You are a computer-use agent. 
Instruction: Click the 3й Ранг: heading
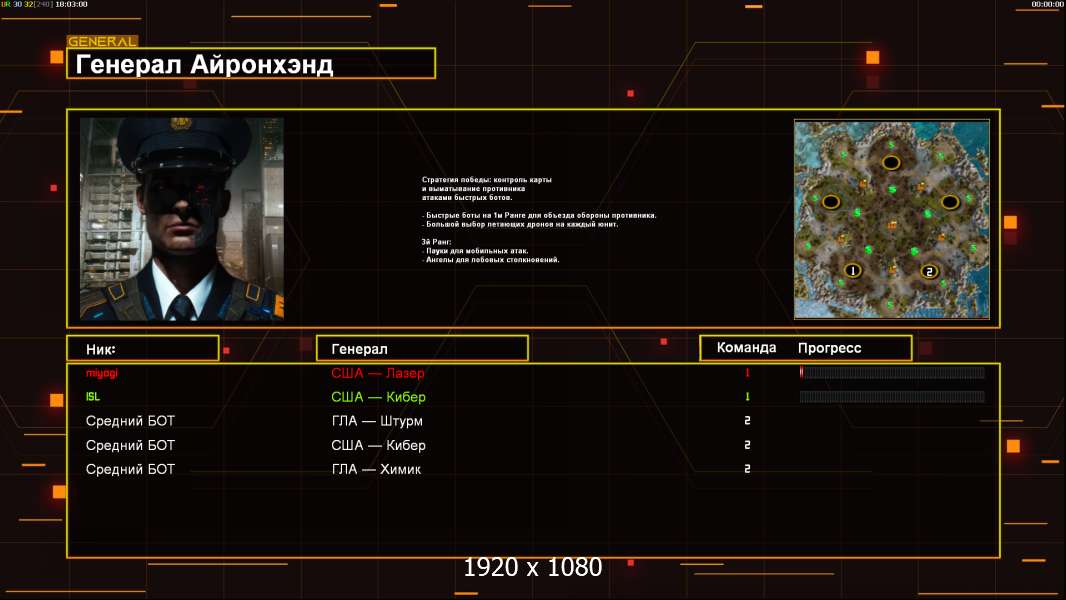coord(436,242)
